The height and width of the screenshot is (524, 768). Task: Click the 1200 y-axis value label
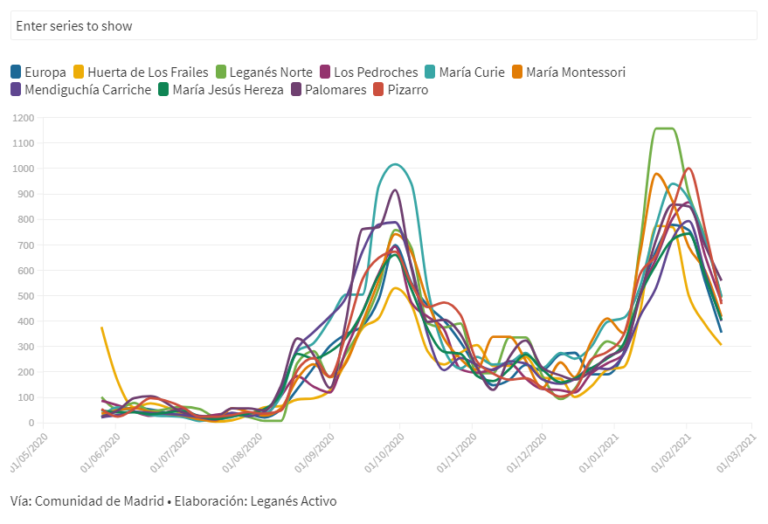click(24, 118)
